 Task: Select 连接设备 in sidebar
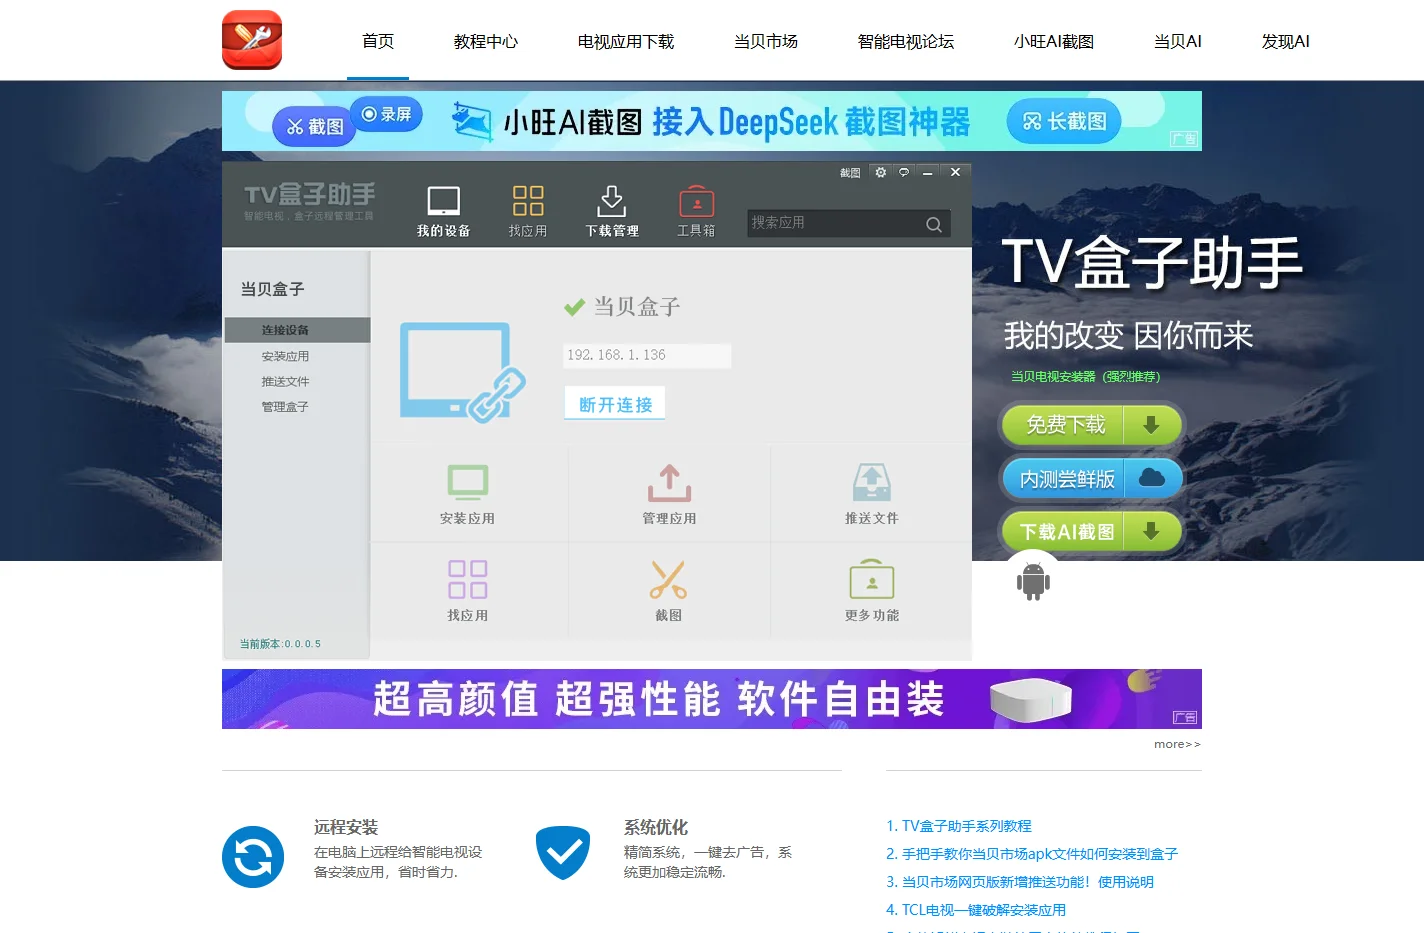pos(298,330)
